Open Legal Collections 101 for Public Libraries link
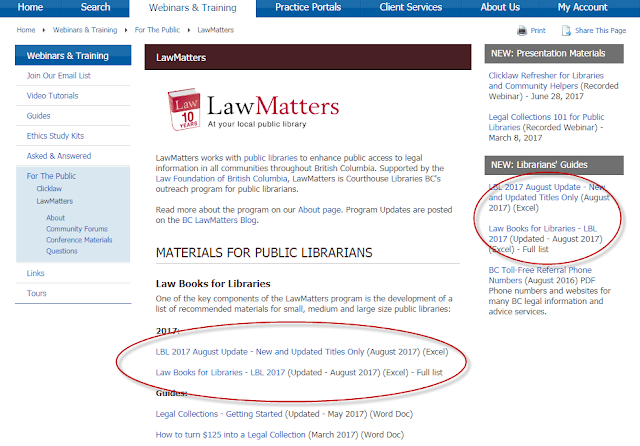 click(x=546, y=122)
